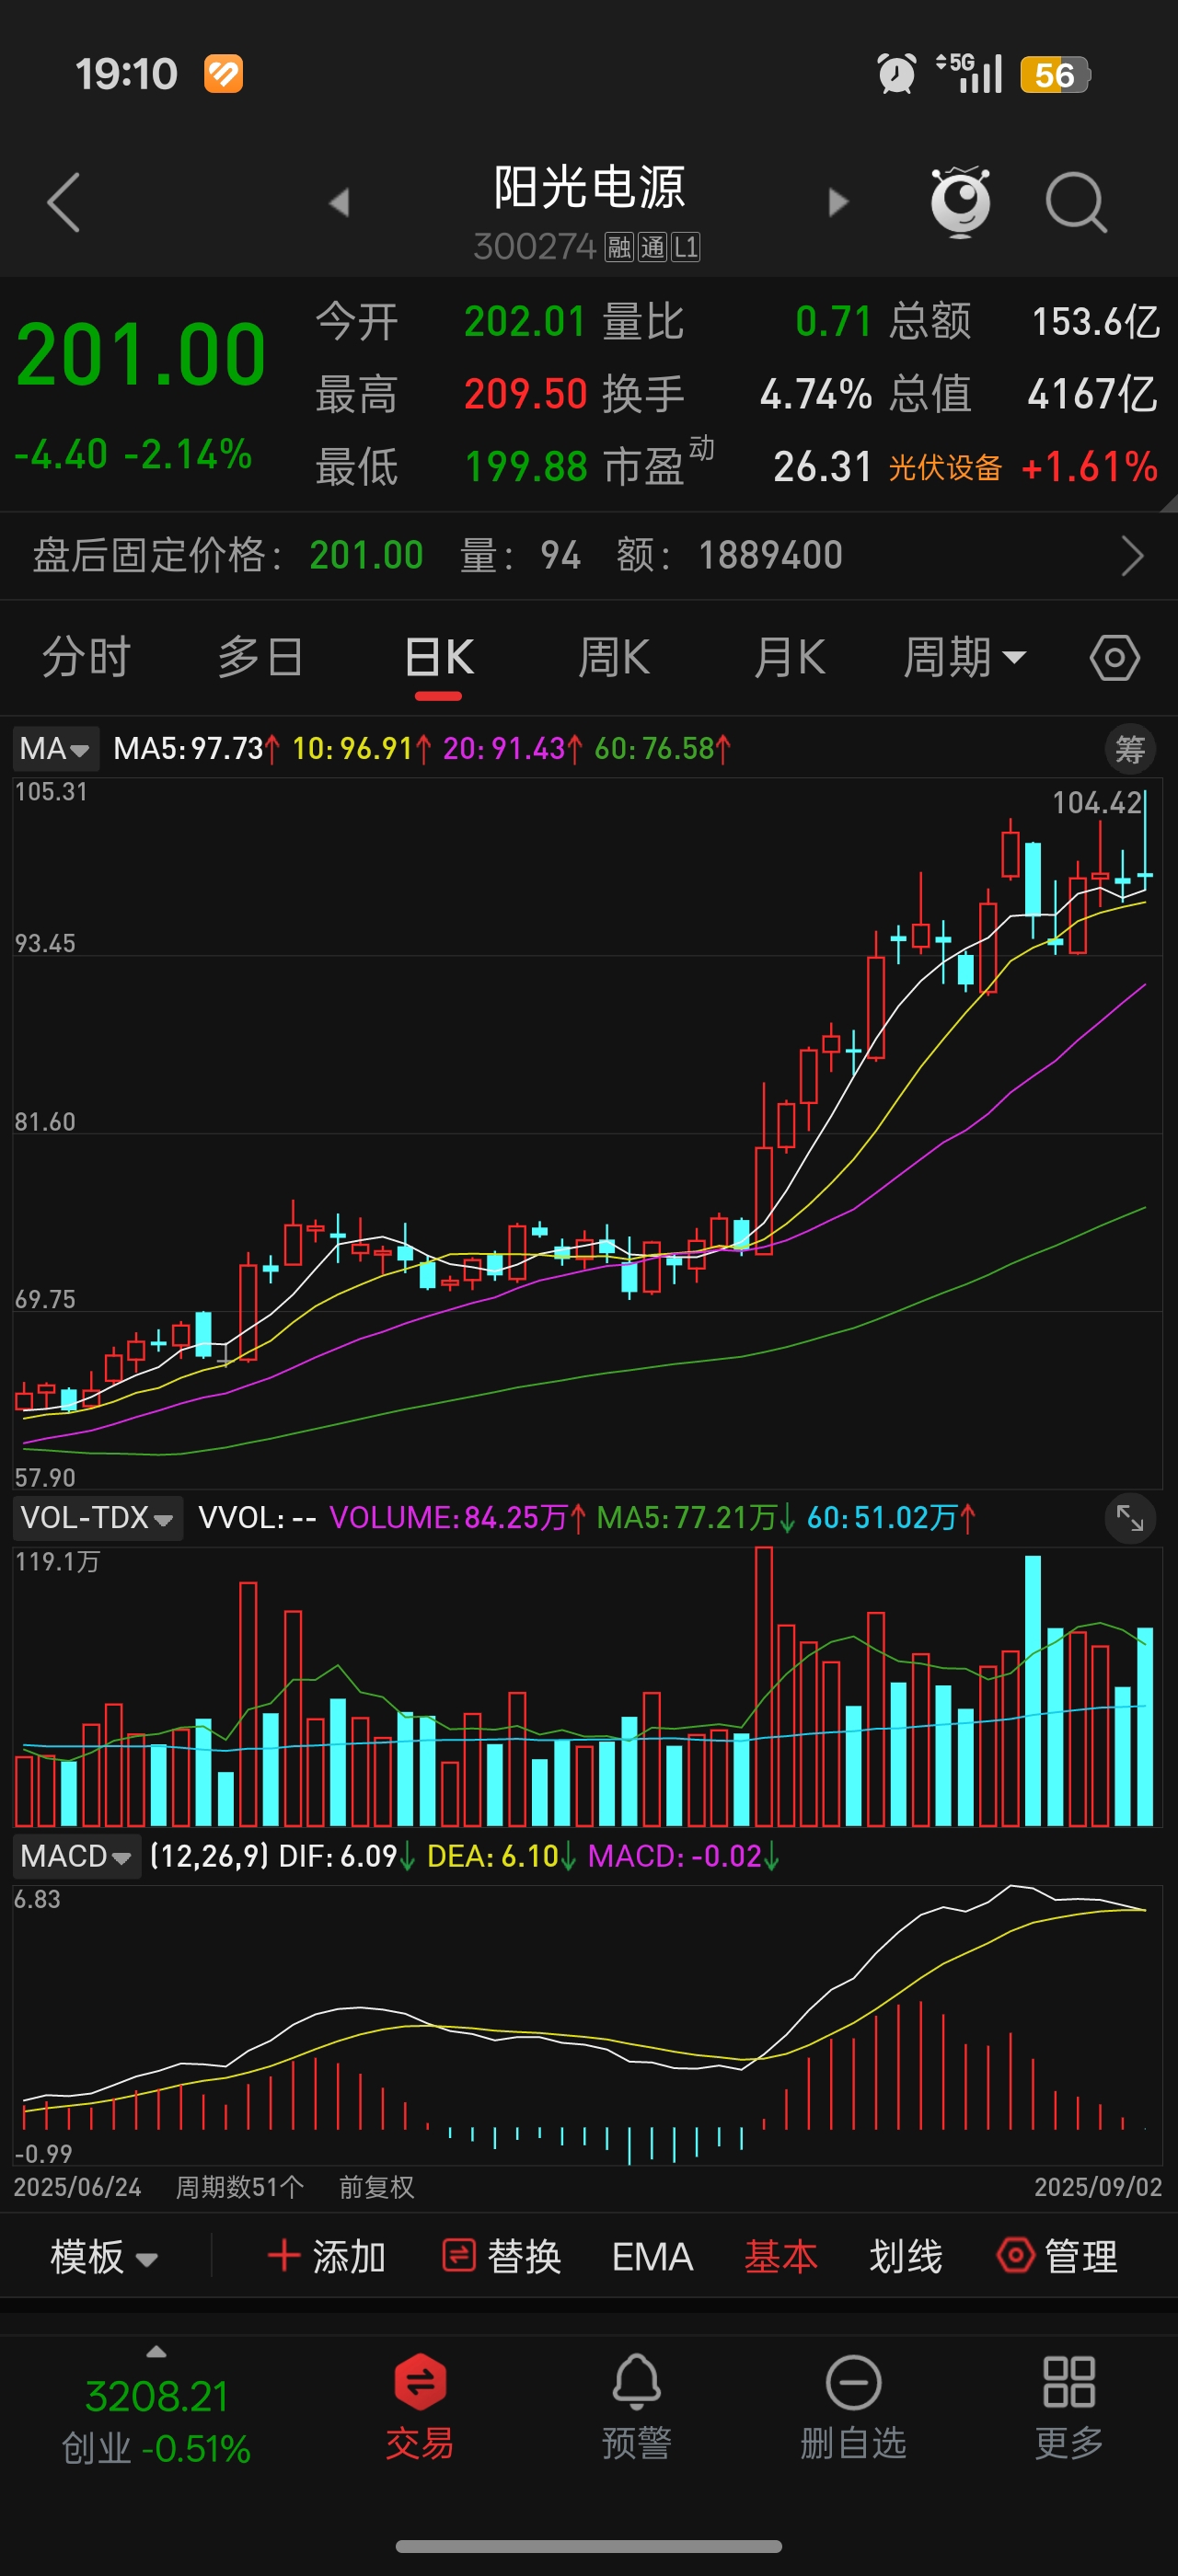1178x2576 pixels.
Task: Open the 模板 template dropdown
Action: [x=104, y=2257]
